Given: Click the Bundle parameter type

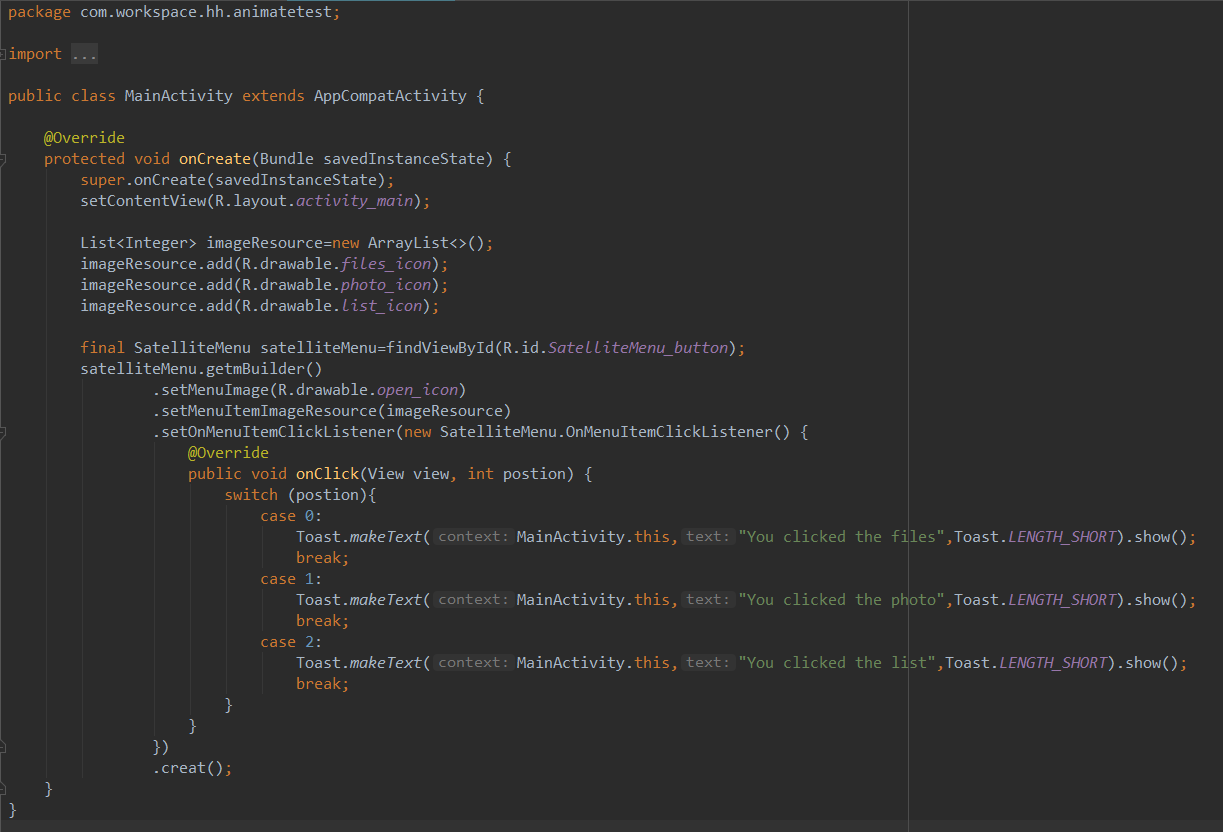Looking at the screenshot, I should [x=287, y=159].
